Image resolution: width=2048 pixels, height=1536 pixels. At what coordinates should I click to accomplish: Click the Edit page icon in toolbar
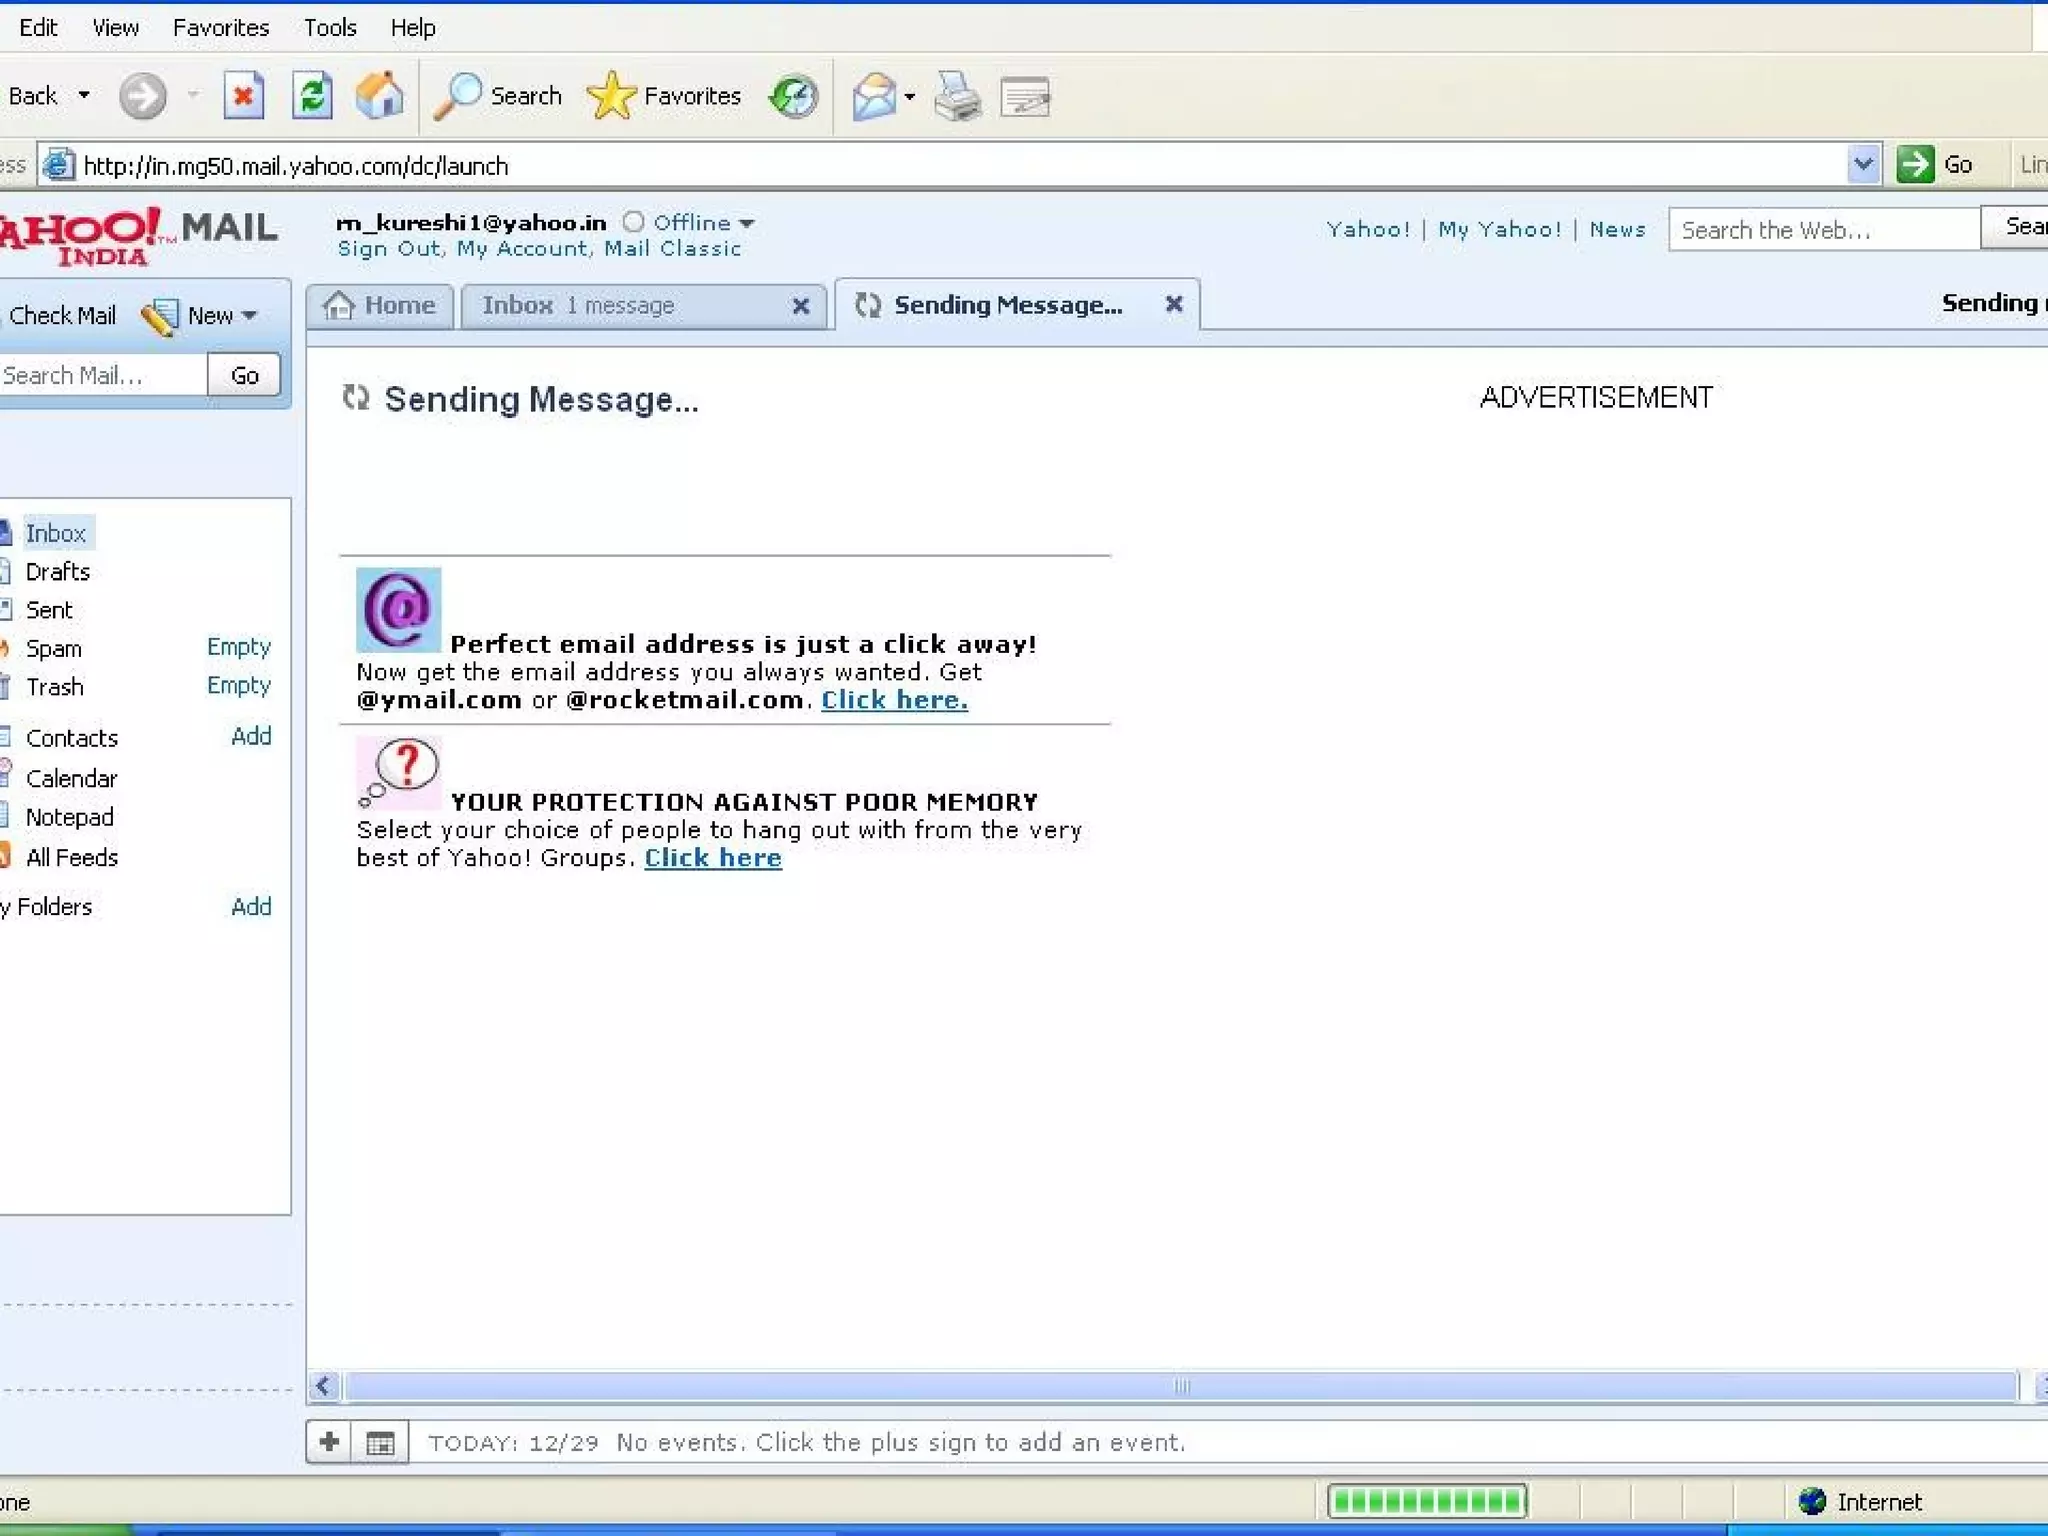pos(1025,97)
